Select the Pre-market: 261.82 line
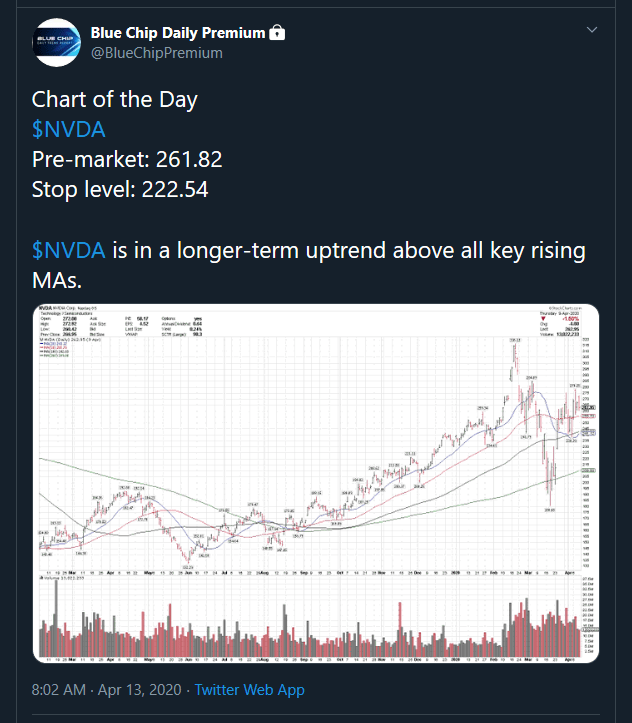 pos(127,160)
